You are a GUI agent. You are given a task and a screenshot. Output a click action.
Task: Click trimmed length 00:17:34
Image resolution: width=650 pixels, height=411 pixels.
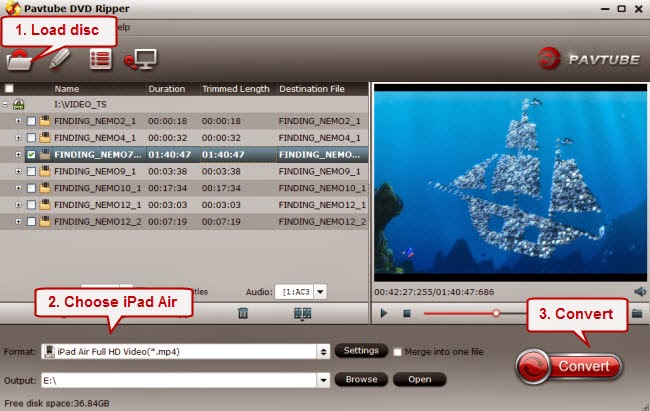tap(221, 188)
